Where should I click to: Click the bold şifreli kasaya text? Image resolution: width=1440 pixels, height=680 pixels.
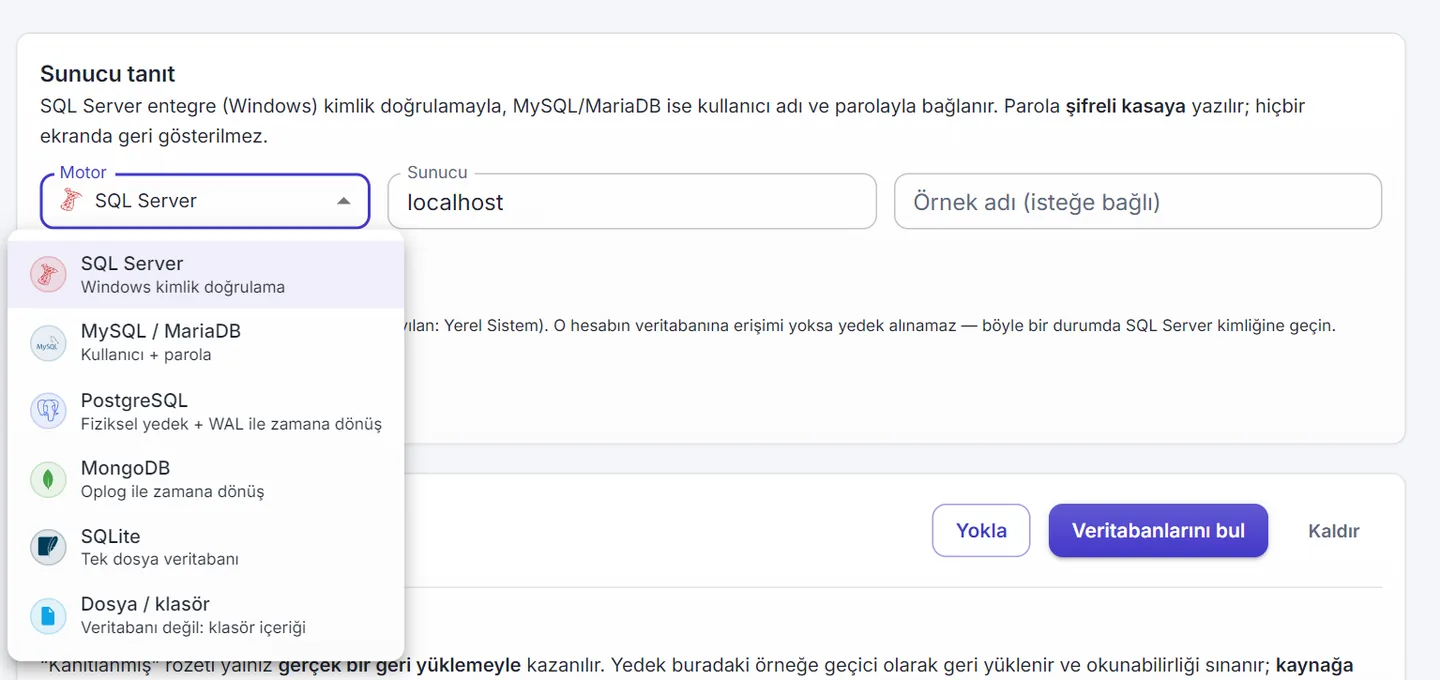tap(1125, 106)
